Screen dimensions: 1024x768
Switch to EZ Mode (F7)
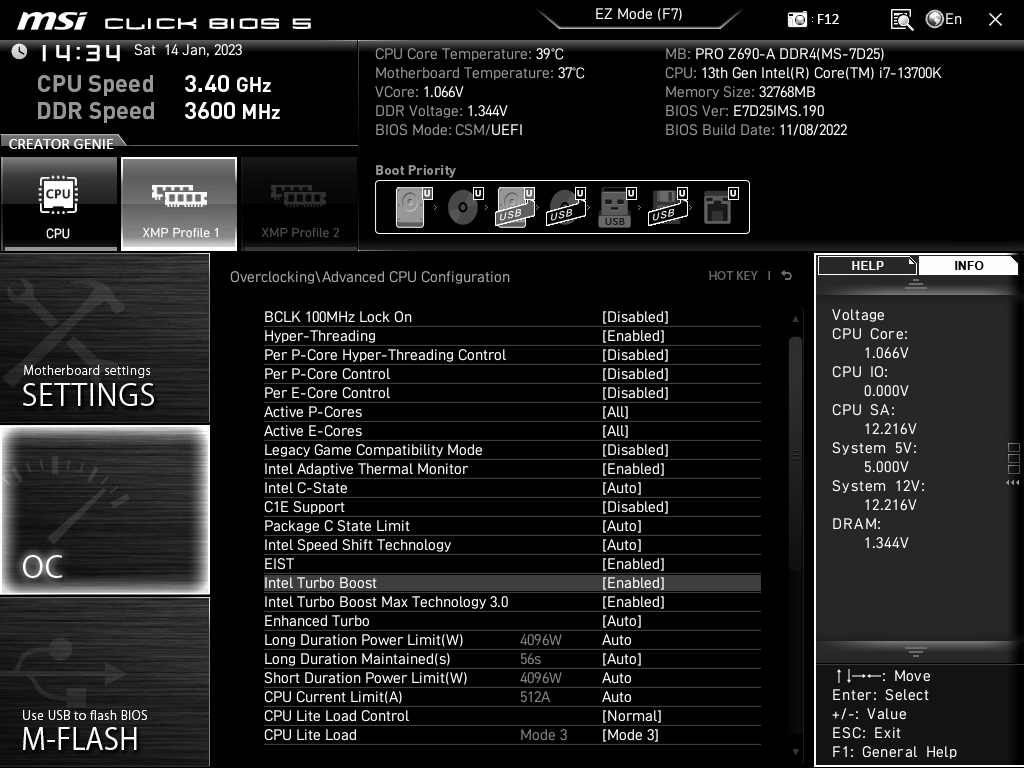639,14
